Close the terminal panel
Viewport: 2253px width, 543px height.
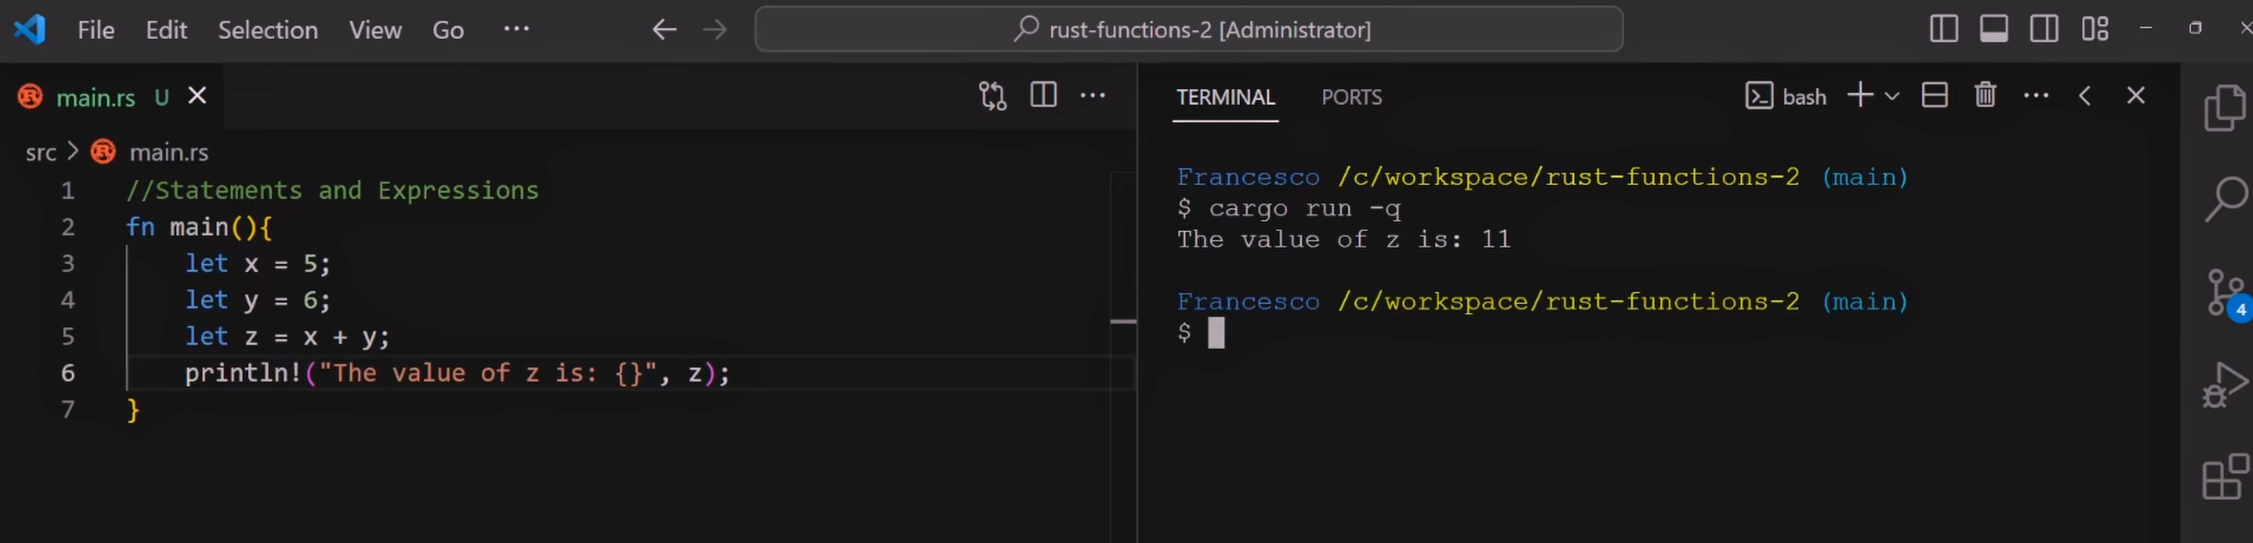[x=2136, y=95]
